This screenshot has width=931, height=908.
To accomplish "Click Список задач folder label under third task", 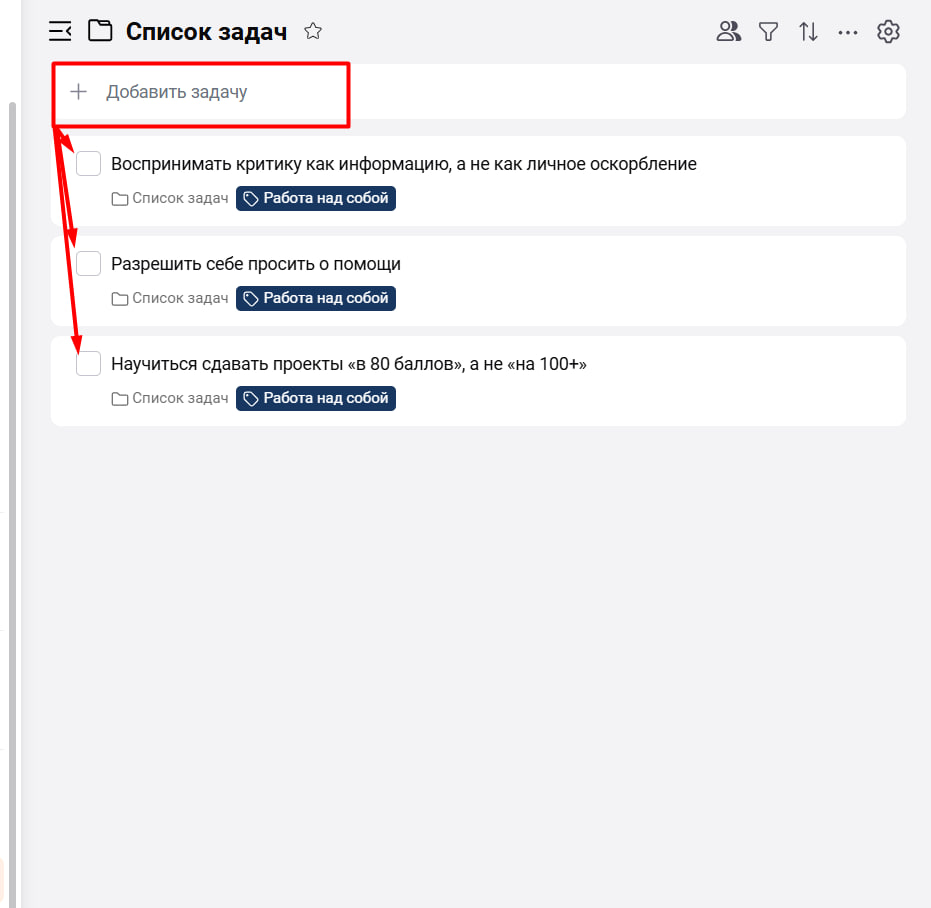I will (170, 399).
